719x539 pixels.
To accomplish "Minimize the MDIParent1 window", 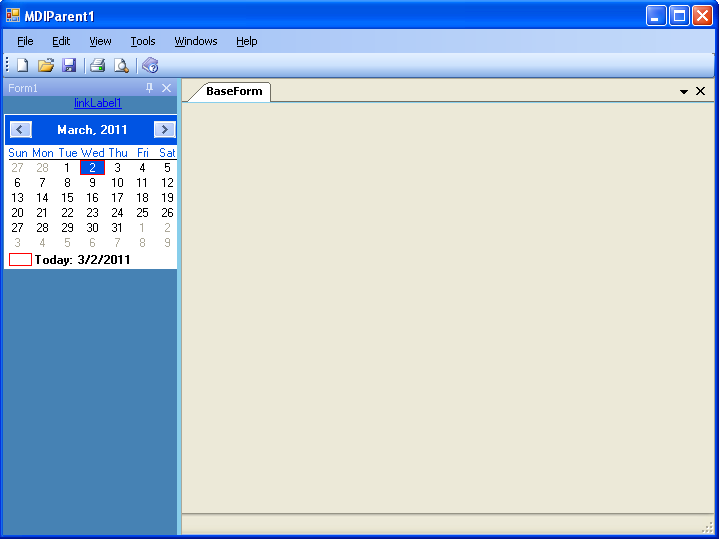I will pos(657,16).
